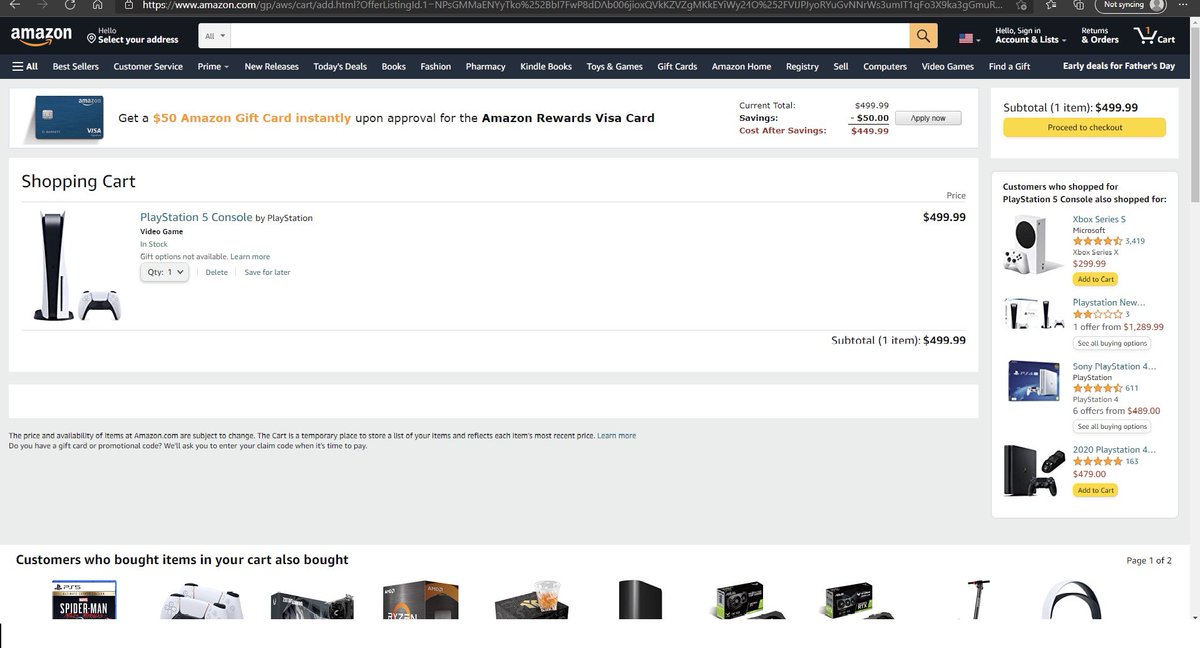Open the shopping cart icon in the header
This screenshot has width=1200, height=648.
click(1155, 36)
